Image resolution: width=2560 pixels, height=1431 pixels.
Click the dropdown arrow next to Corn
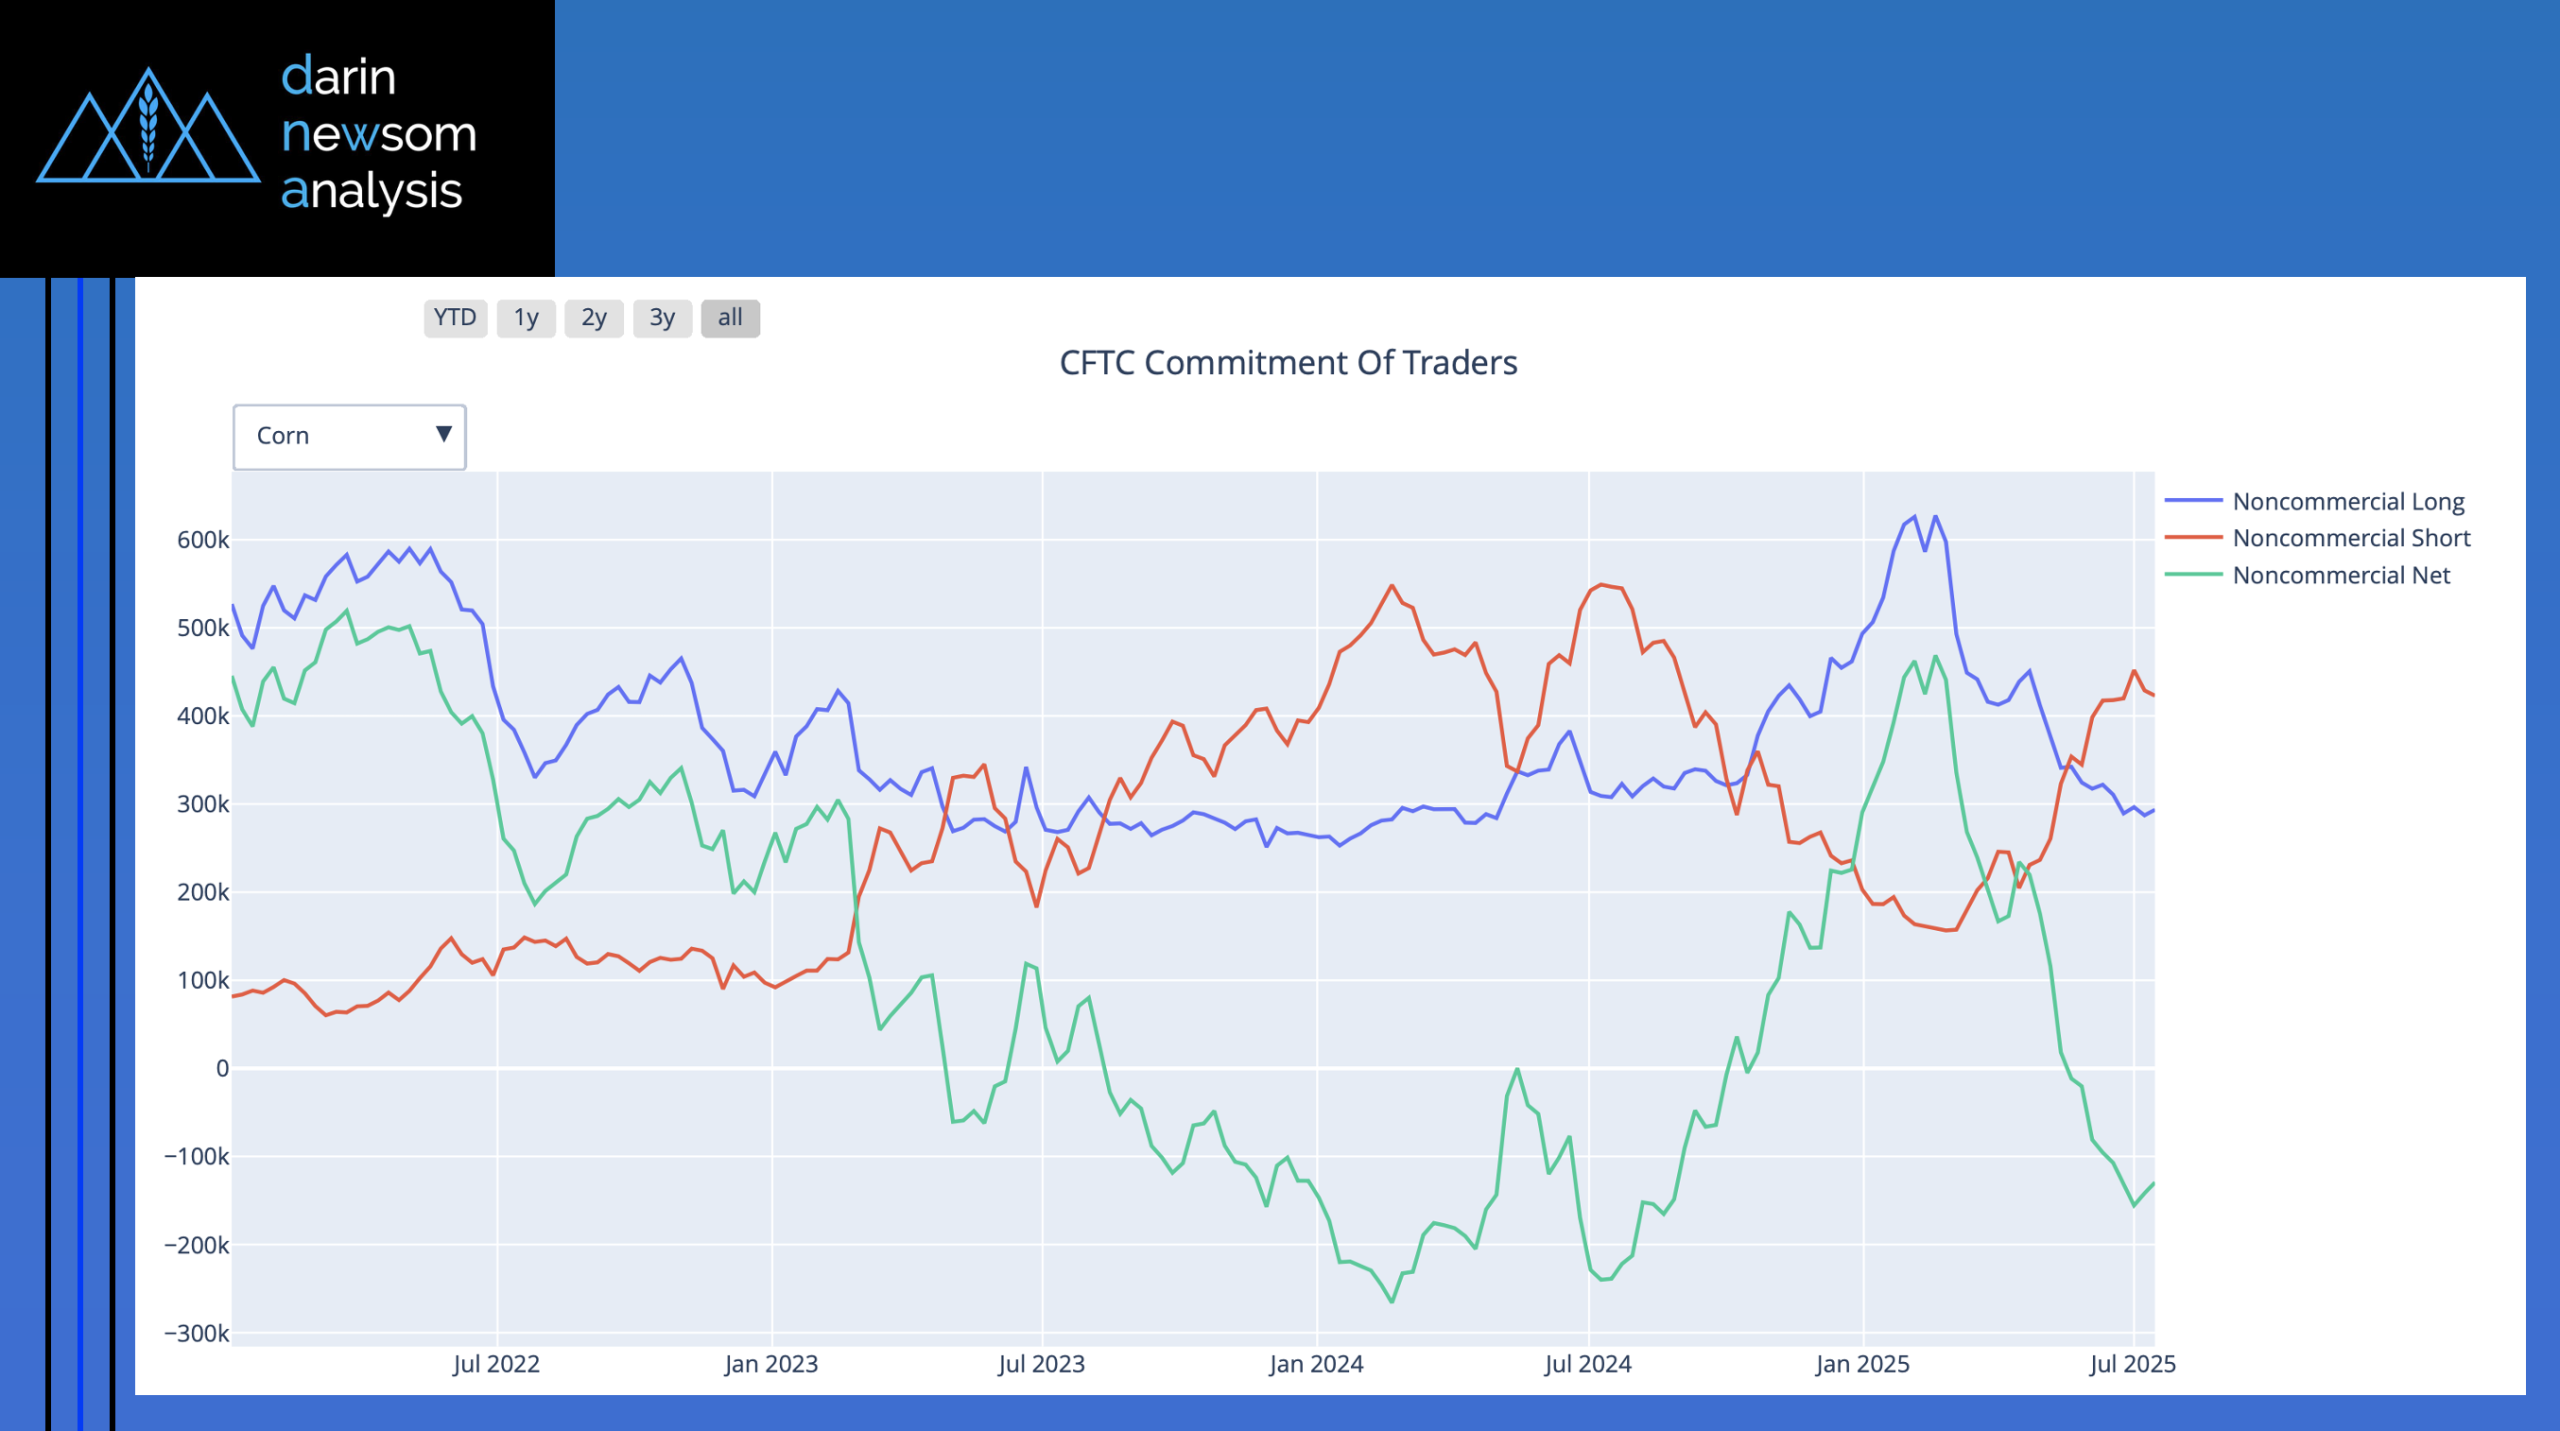(x=443, y=434)
